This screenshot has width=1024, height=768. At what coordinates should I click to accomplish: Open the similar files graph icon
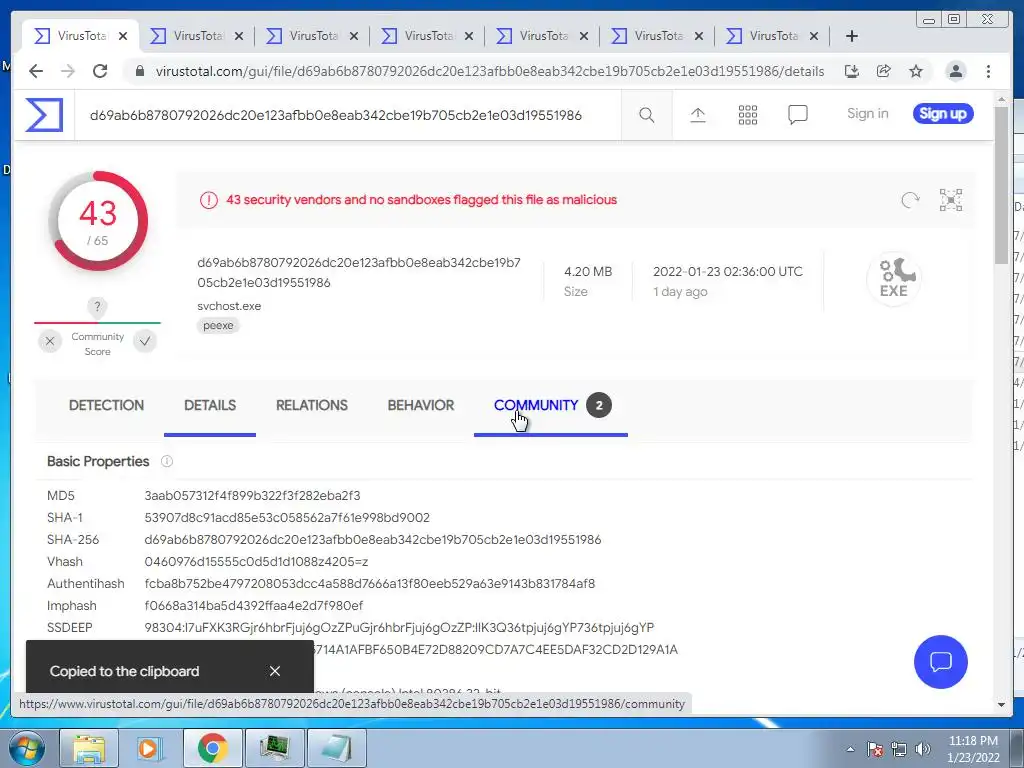[x=951, y=200]
